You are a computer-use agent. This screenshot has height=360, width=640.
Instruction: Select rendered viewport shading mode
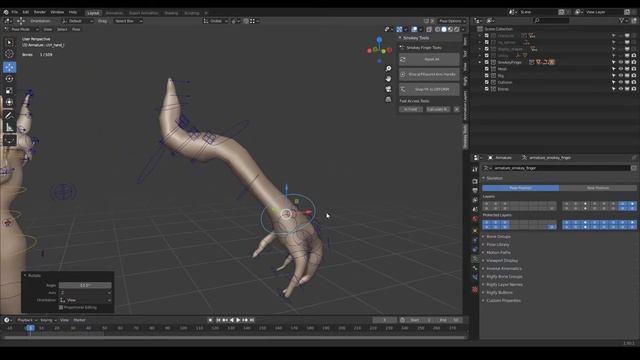click(457, 29)
